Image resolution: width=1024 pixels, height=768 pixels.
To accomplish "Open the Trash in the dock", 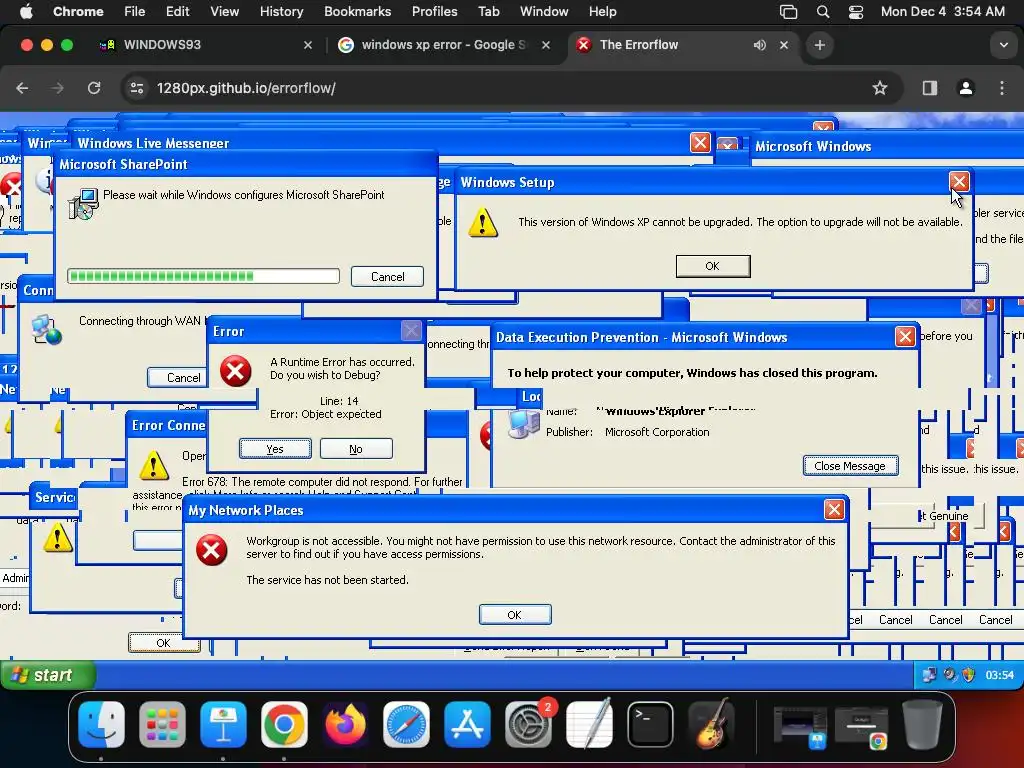I will [x=922, y=724].
